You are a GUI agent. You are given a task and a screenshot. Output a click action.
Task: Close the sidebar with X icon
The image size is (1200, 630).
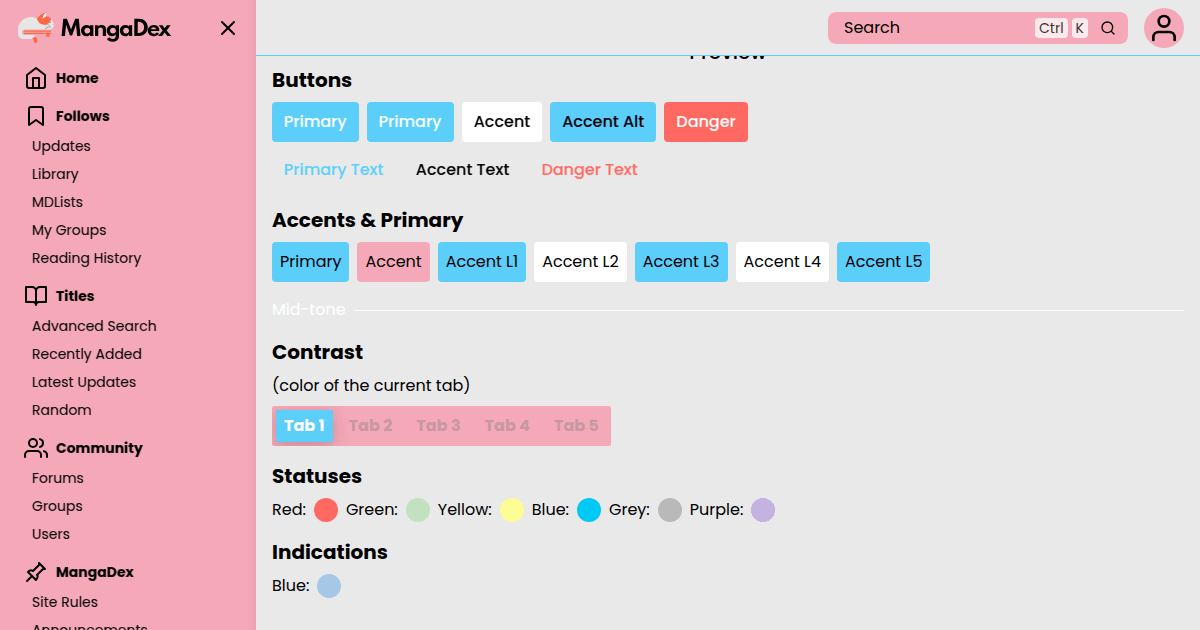point(228,28)
